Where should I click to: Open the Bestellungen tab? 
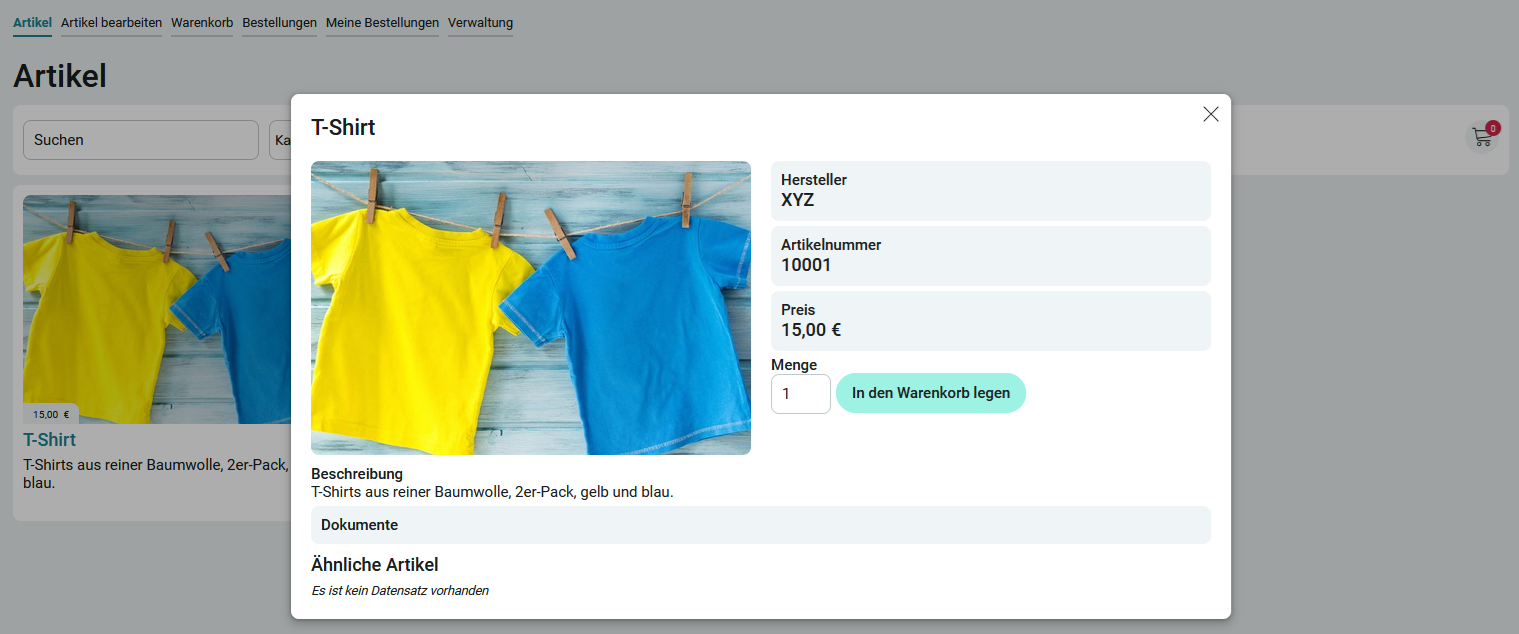[279, 22]
